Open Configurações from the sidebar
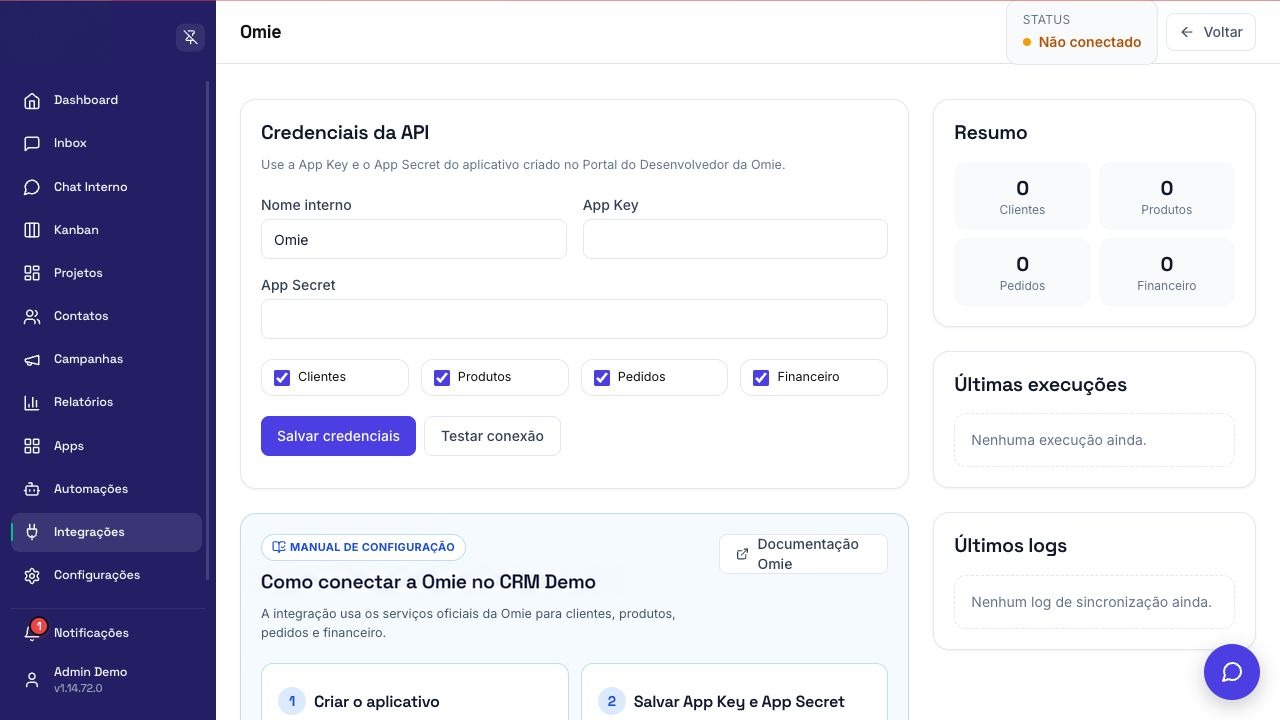 pos(106,575)
